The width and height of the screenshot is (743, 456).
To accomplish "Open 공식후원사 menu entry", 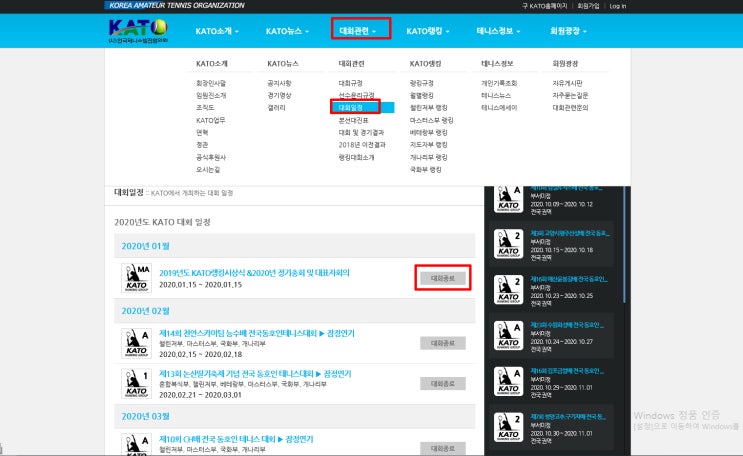I will pyautogui.click(x=211, y=157).
